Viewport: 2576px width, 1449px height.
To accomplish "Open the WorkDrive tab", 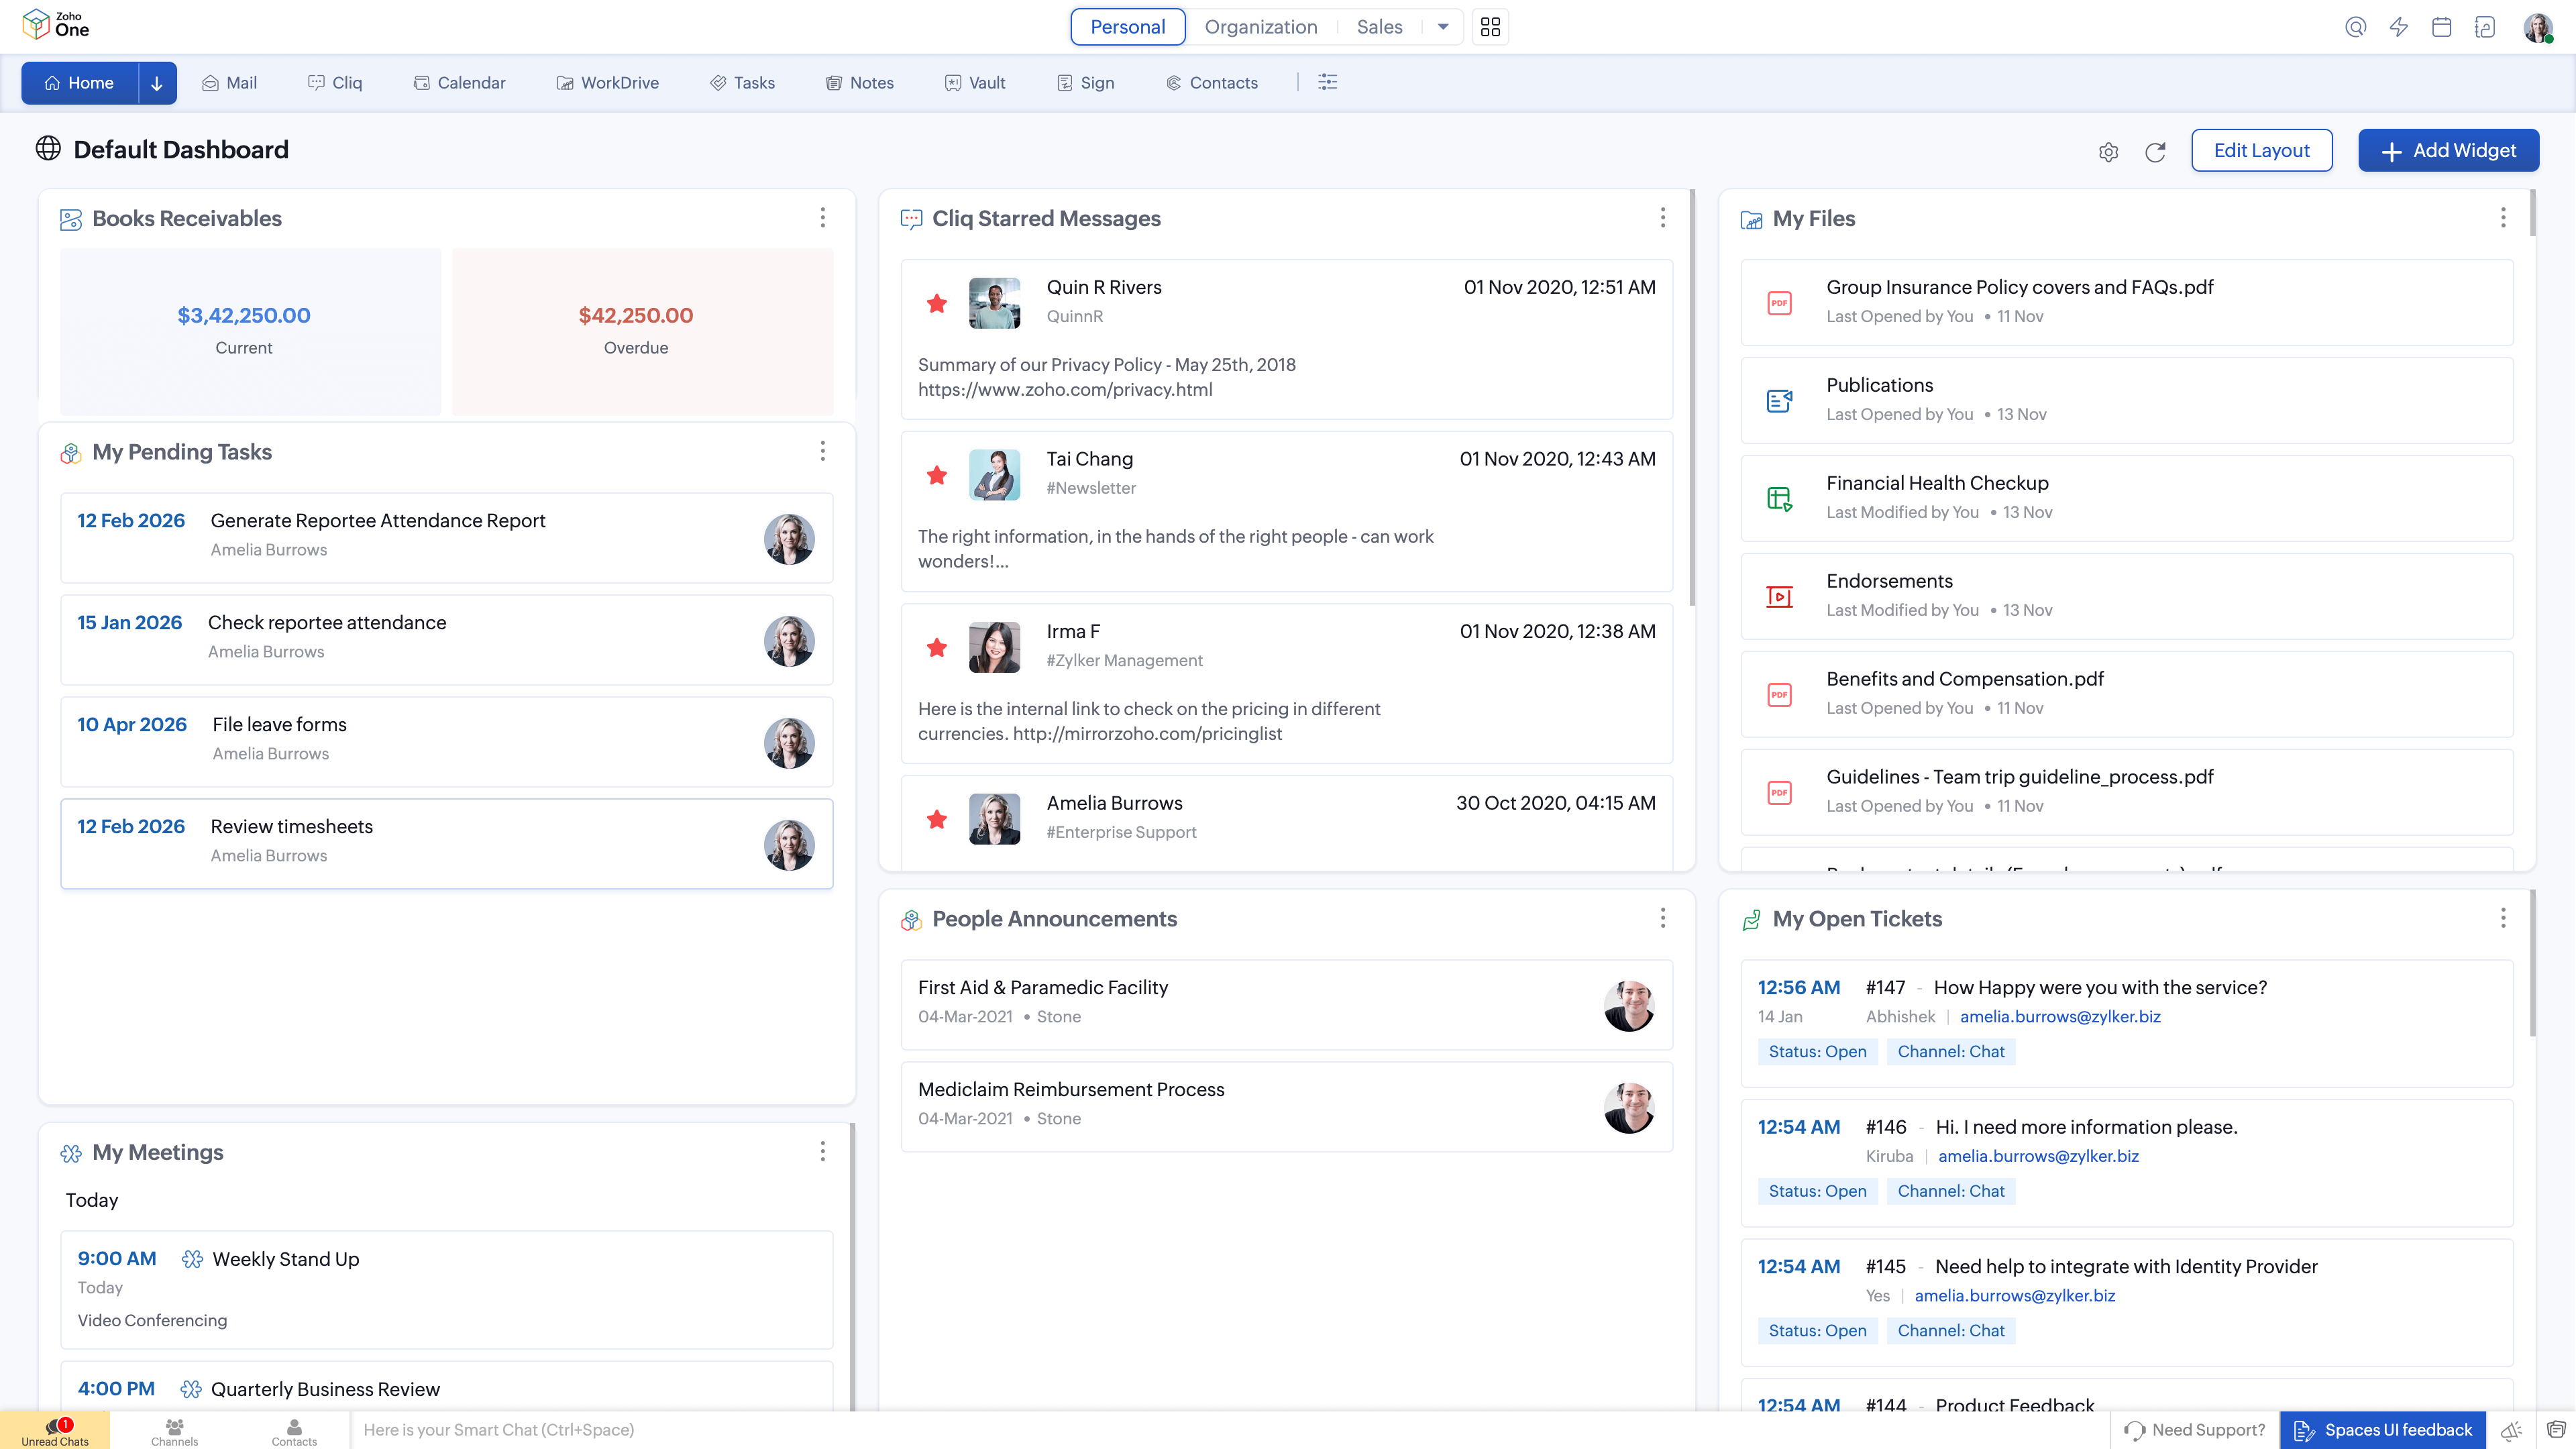I will tap(607, 83).
